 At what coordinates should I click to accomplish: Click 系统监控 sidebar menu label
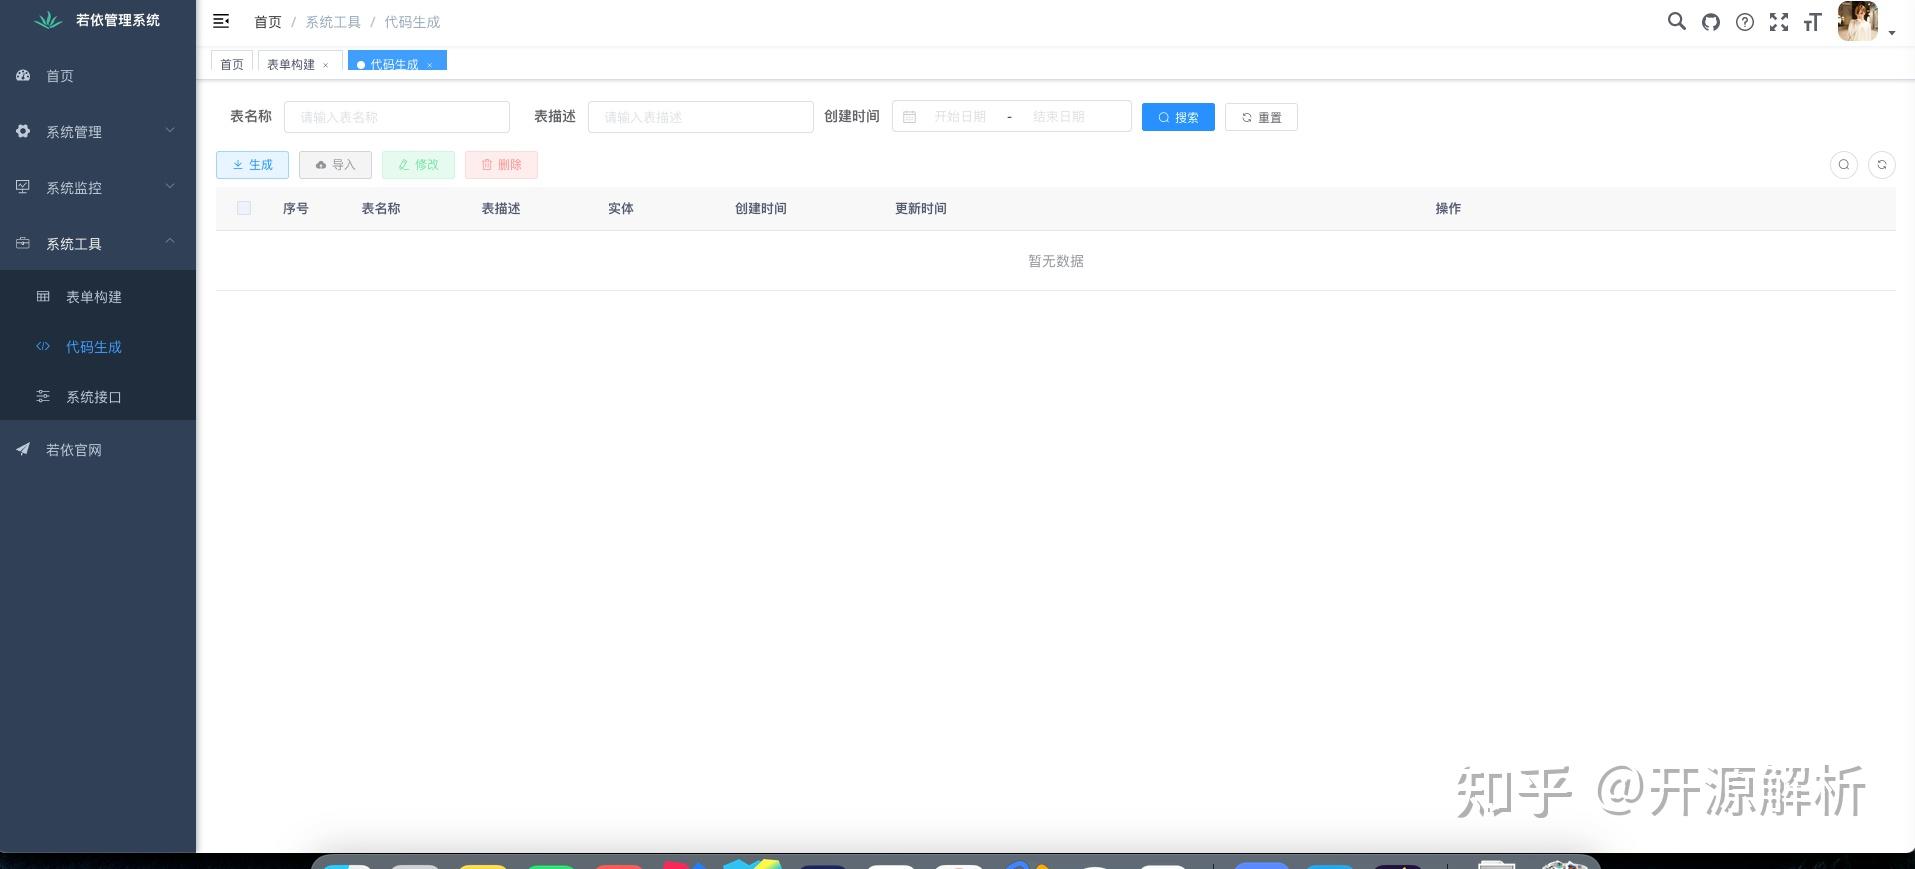tap(74, 188)
